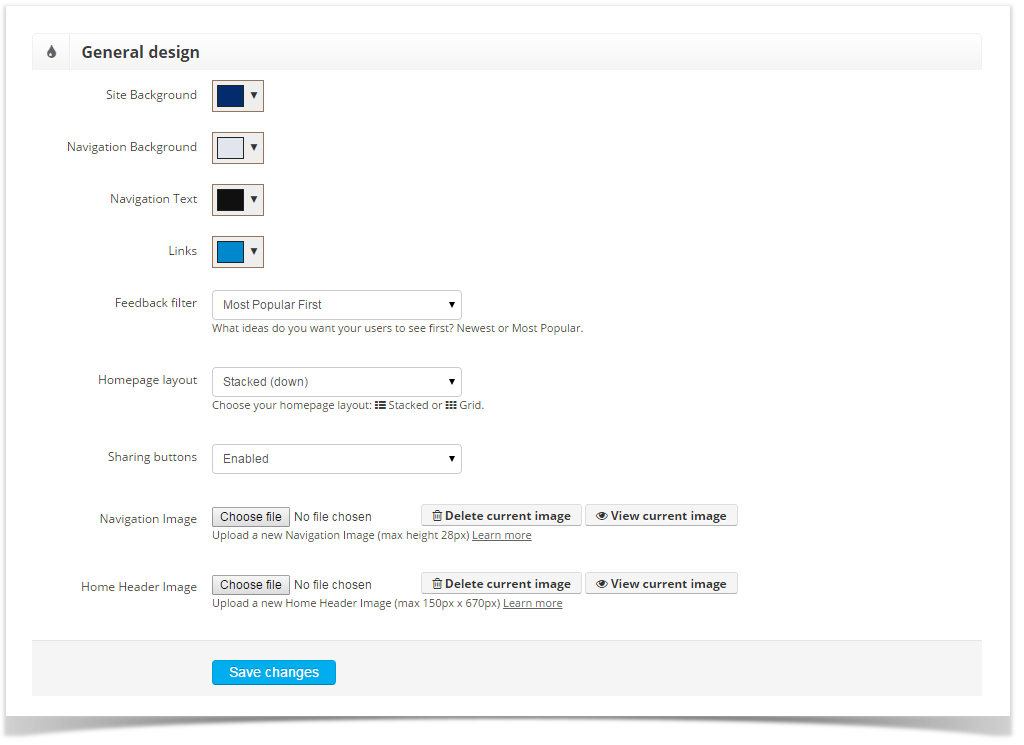The height and width of the screenshot is (745, 1024).
Task: Open the Sharing buttons dropdown
Action: click(337, 459)
